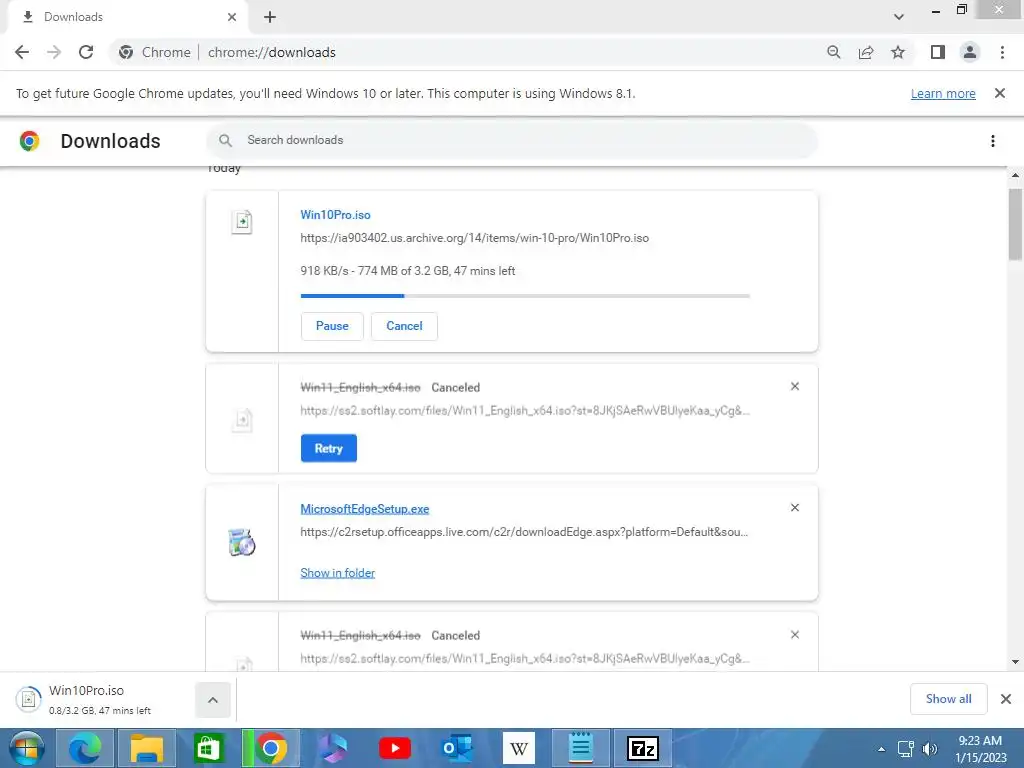The image size is (1024, 768).
Task: Close the Downloads tab
Action: click(x=232, y=17)
